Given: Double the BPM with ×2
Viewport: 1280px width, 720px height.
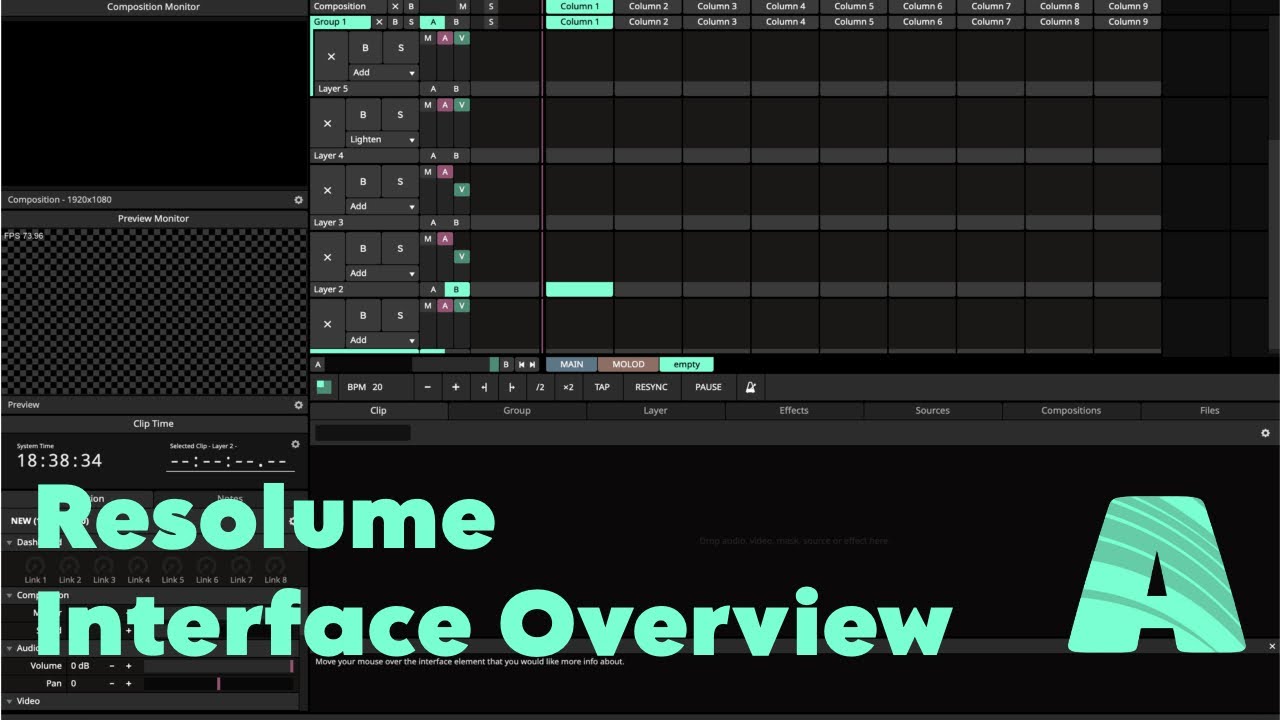Looking at the screenshot, I should (x=568, y=387).
